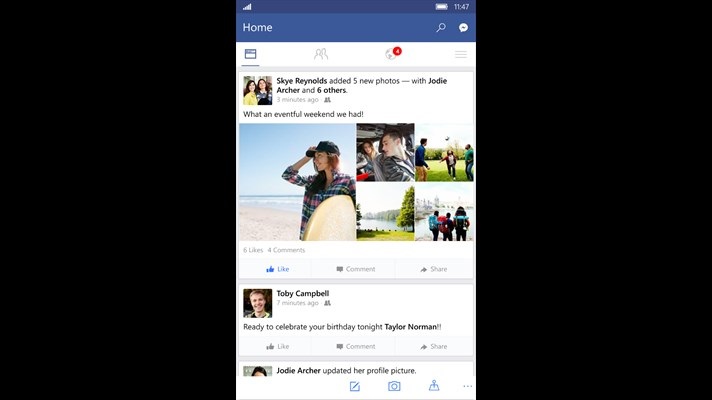
Task: Open the hamburger menu tab
Action: coord(461,54)
